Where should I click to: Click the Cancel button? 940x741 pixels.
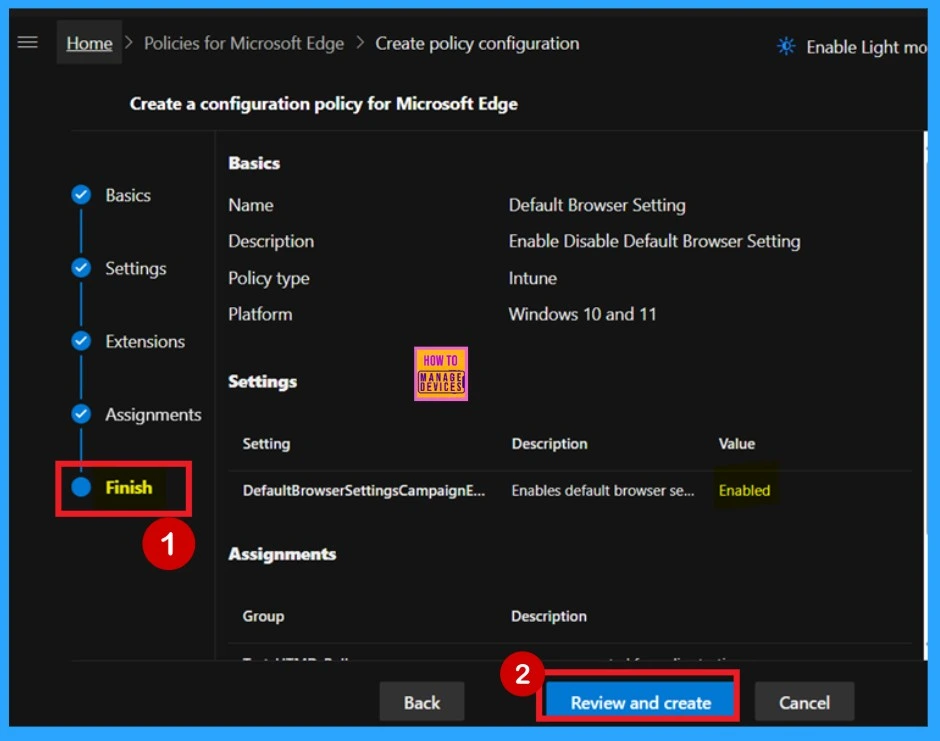804,701
